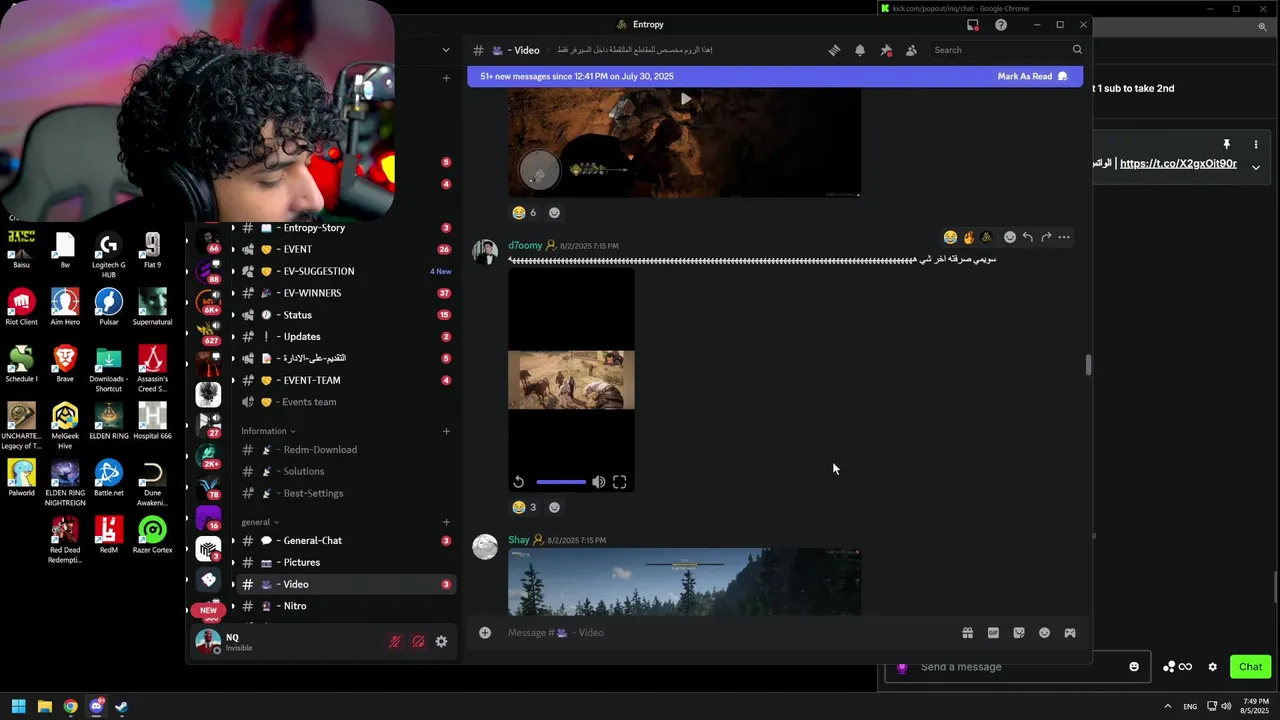Open Discord from the Windows taskbar

coord(96,707)
